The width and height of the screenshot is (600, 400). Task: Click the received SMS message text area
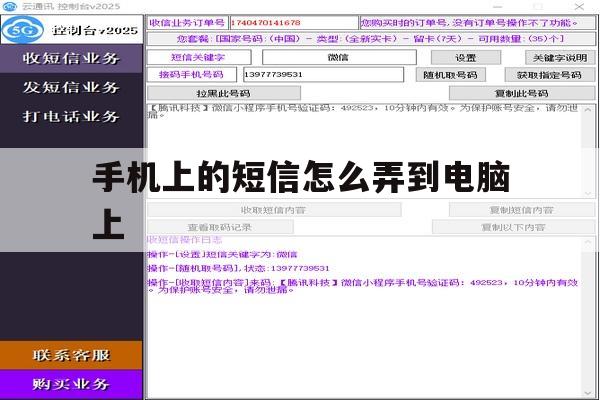364,150
